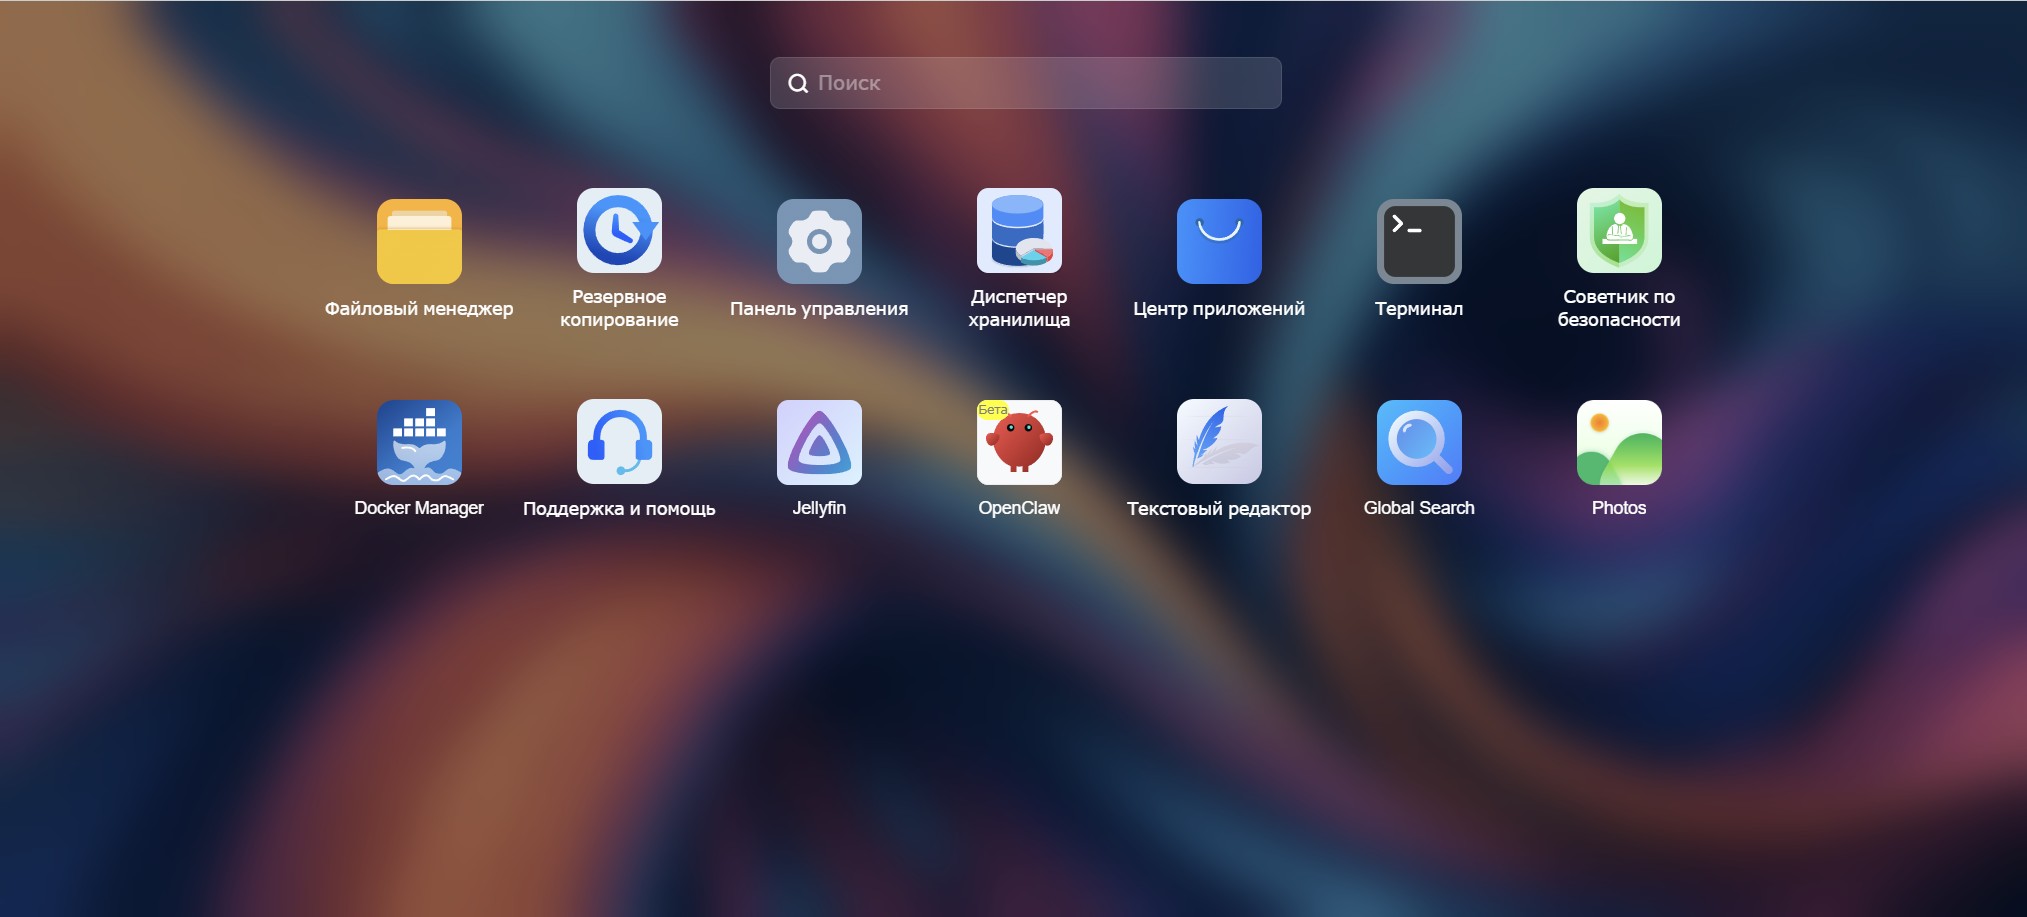Launch the Photos app
The image size is (2027, 917).
pos(1619,442)
